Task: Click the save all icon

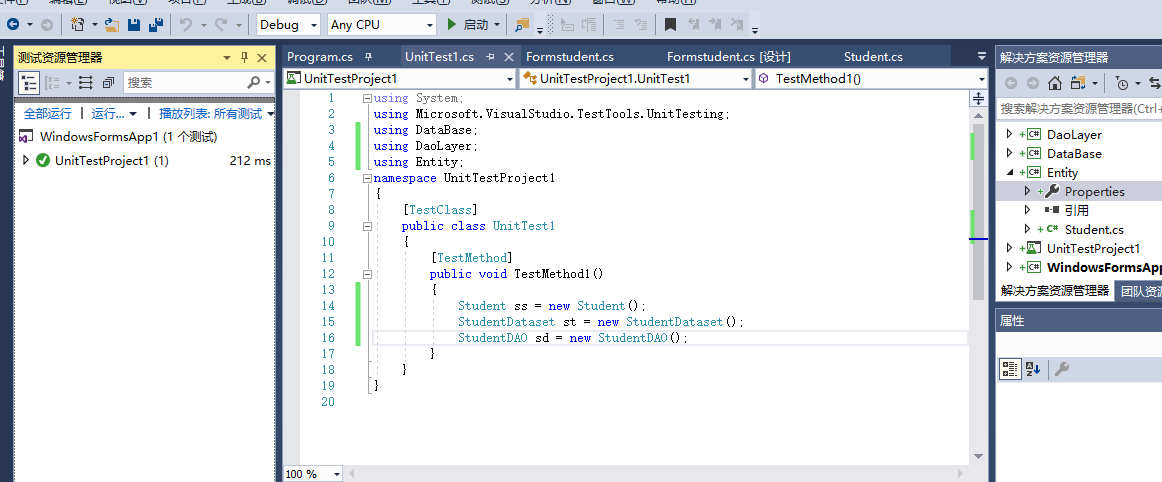Action: [156, 24]
